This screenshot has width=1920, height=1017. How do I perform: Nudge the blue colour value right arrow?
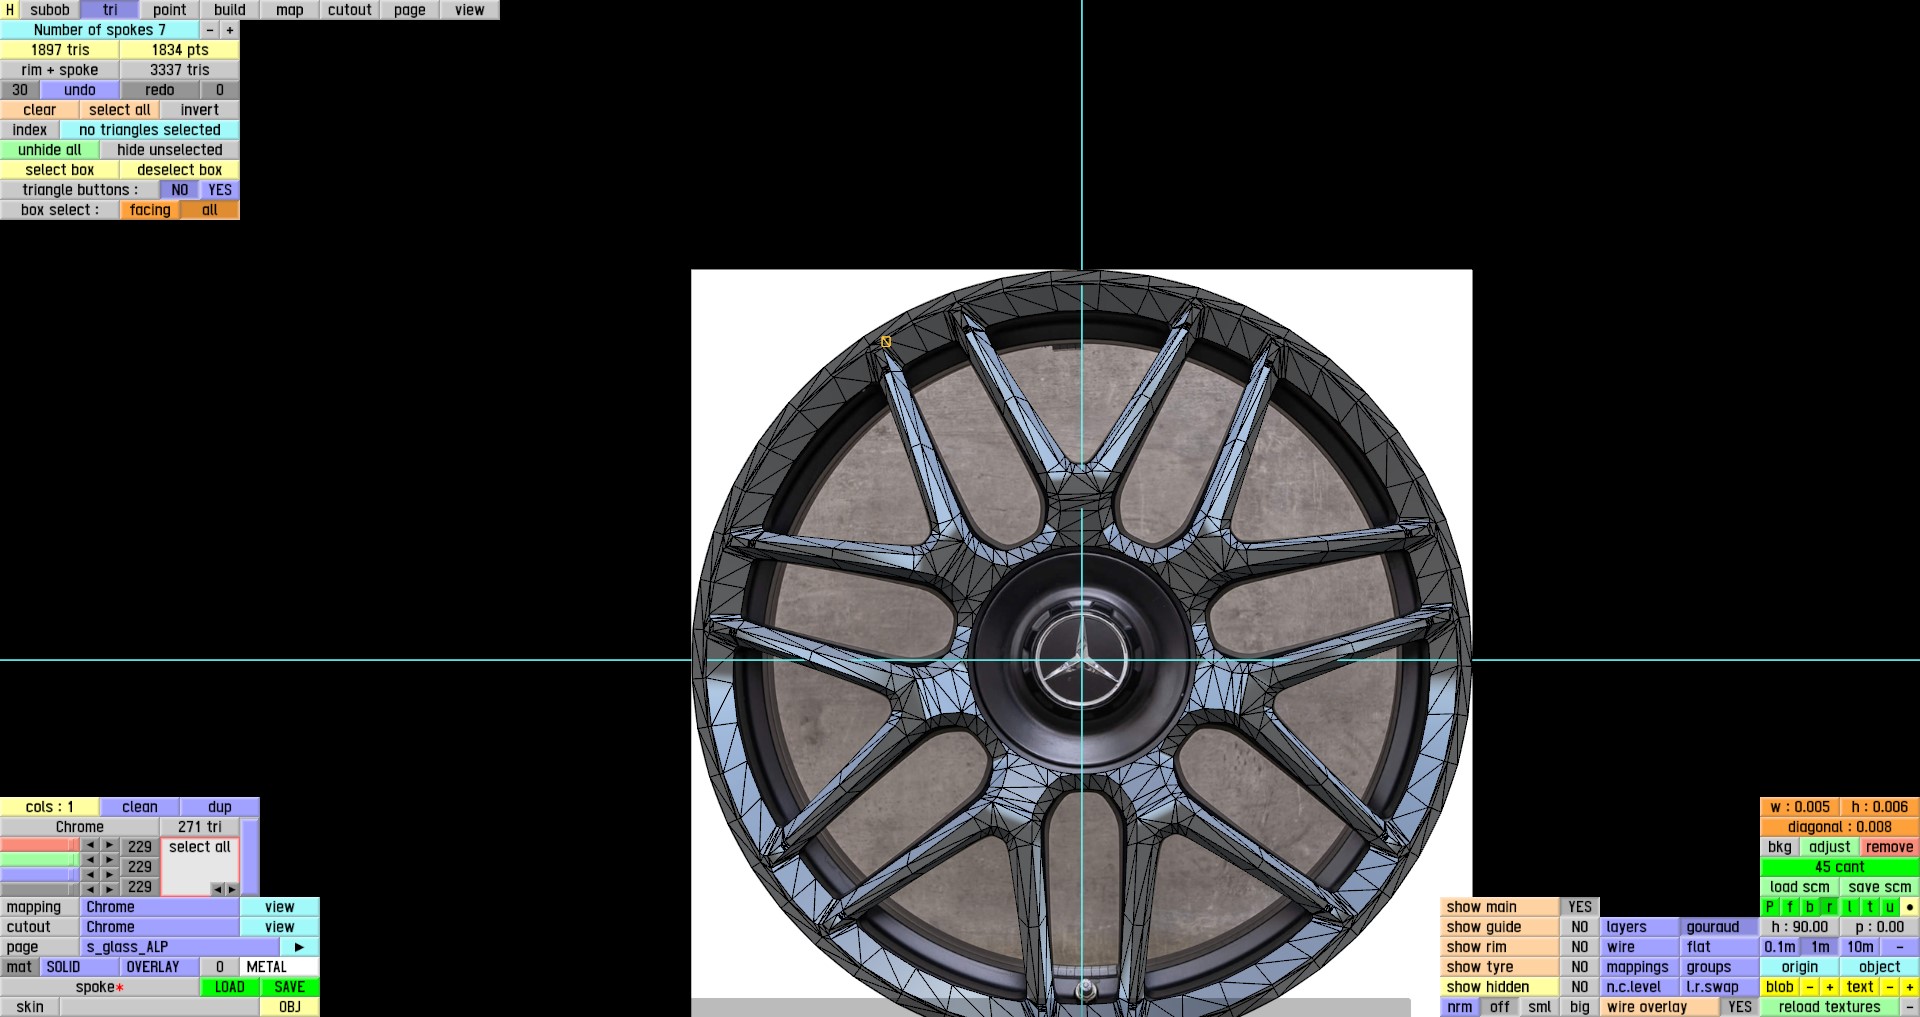coord(110,874)
